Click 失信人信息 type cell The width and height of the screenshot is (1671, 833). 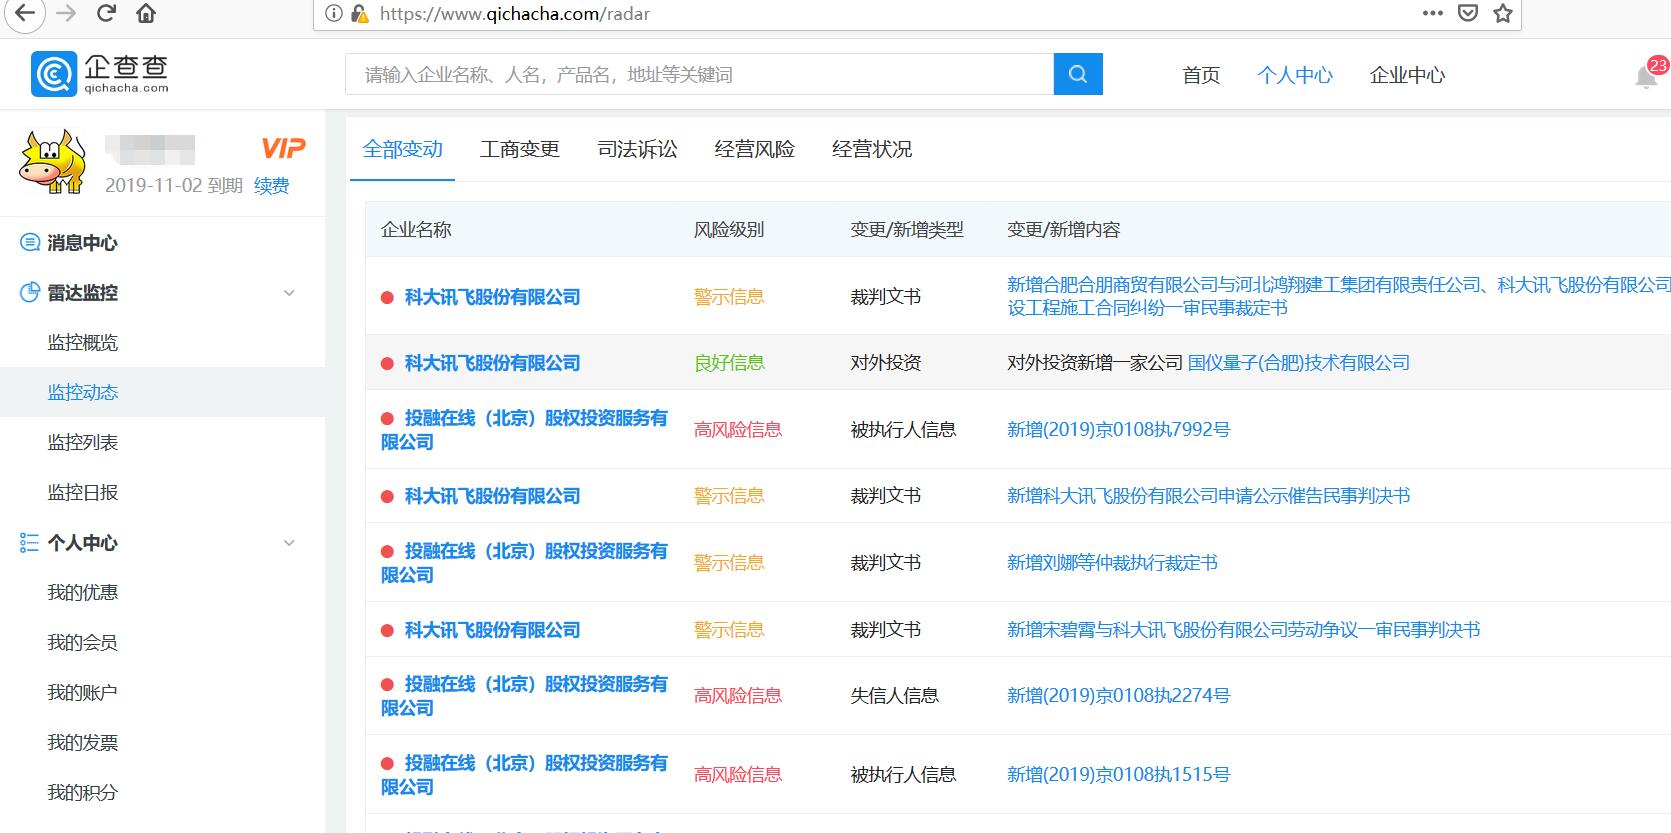pos(895,696)
